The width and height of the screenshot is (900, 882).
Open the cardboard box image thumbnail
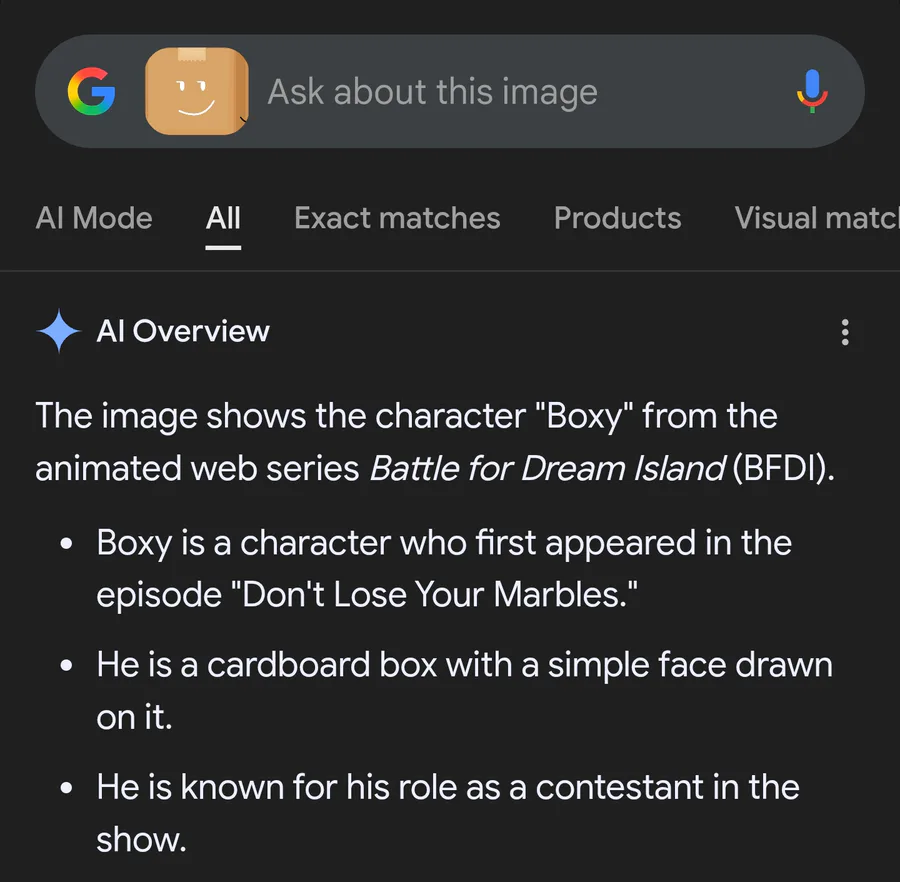coord(197,91)
